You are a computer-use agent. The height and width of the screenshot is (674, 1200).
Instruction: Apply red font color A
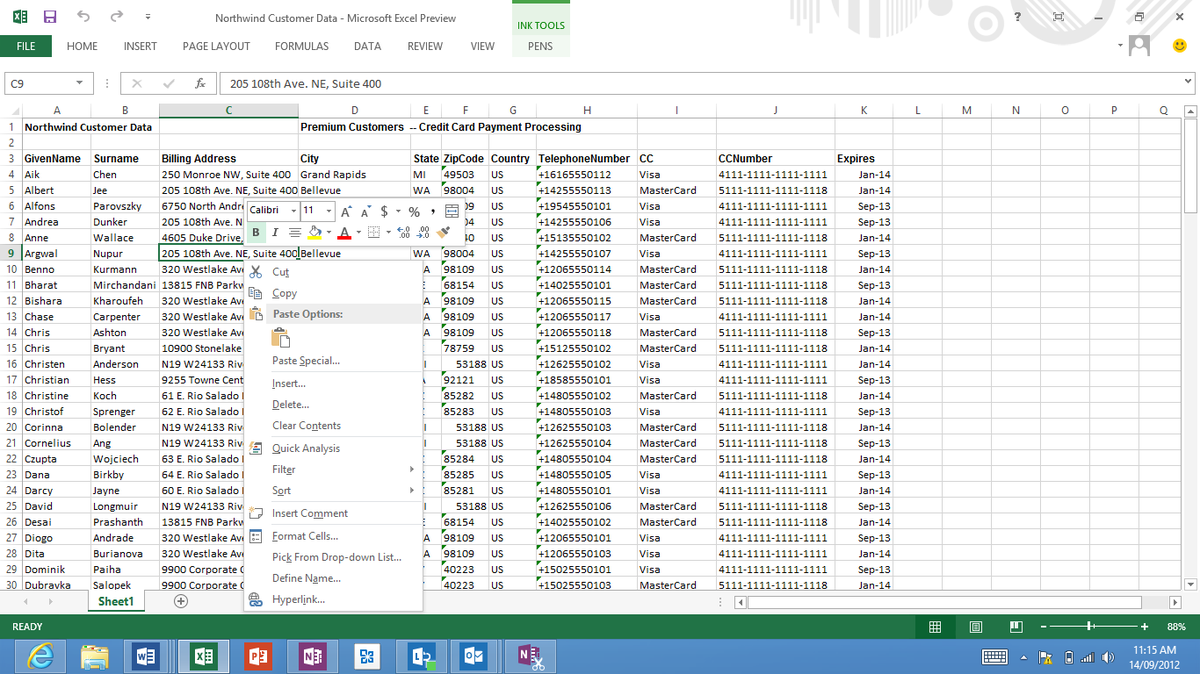(x=344, y=232)
